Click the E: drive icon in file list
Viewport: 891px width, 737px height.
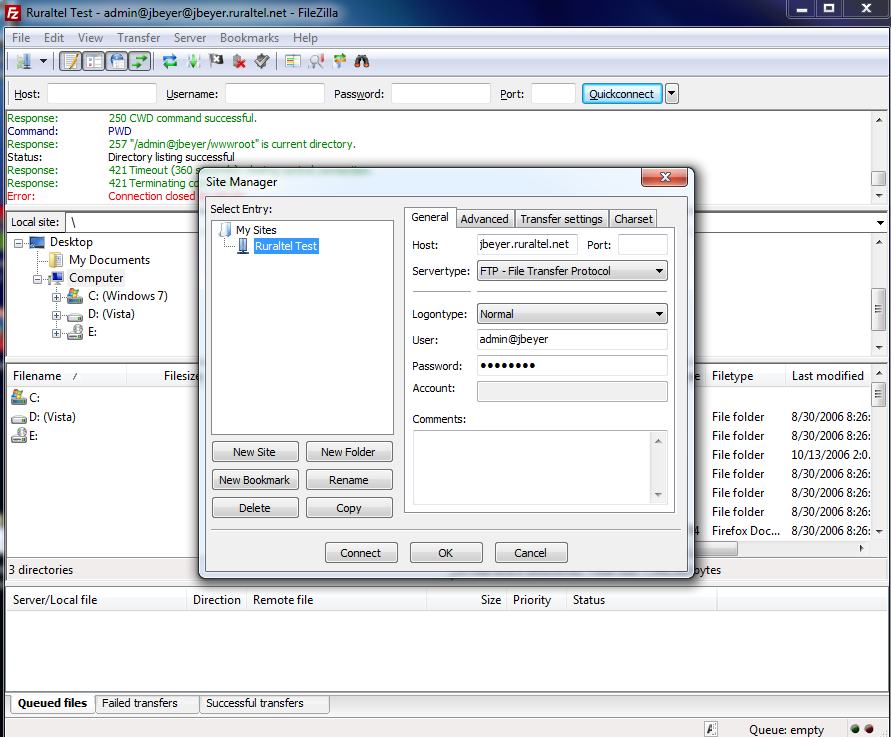tap(19, 436)
